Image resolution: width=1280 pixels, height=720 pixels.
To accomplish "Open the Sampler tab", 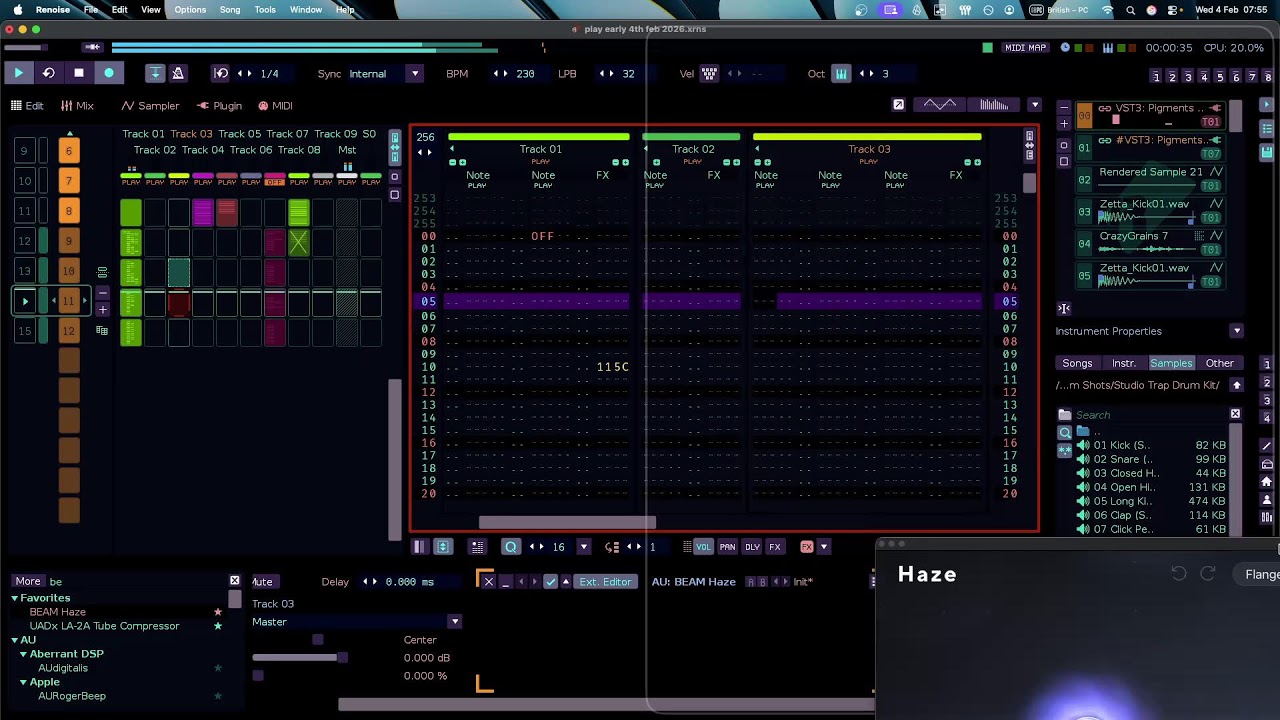I will [x=150, y=106].
